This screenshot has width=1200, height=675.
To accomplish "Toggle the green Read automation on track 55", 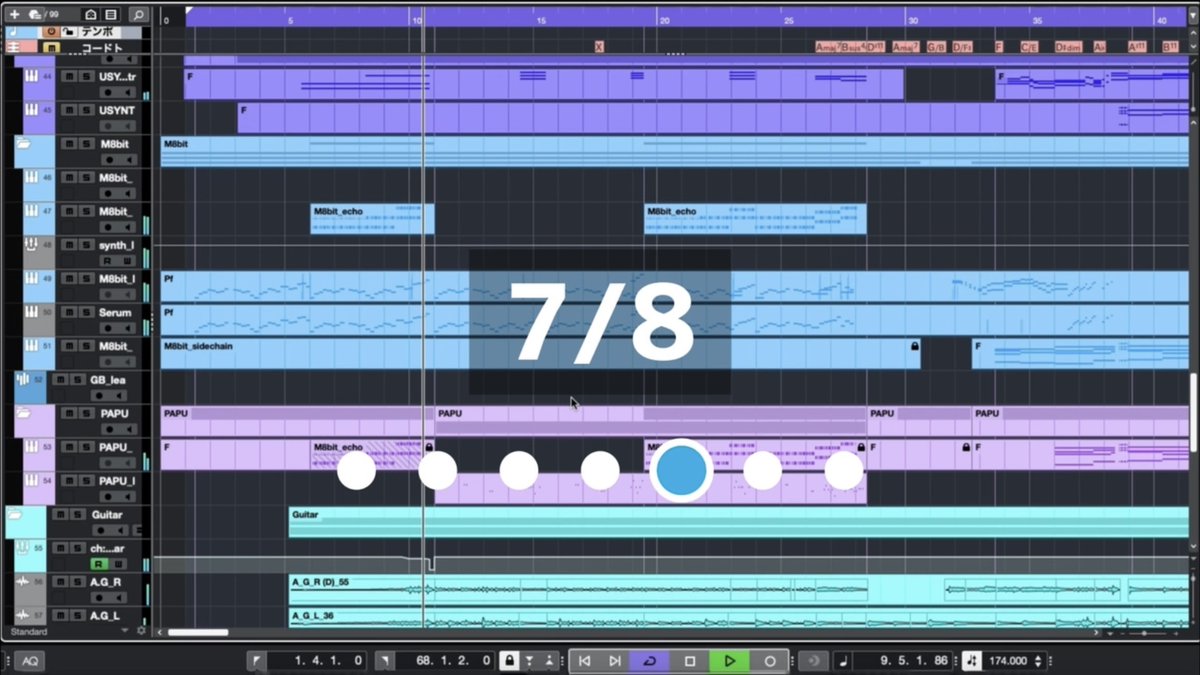I will click(100, 564).
